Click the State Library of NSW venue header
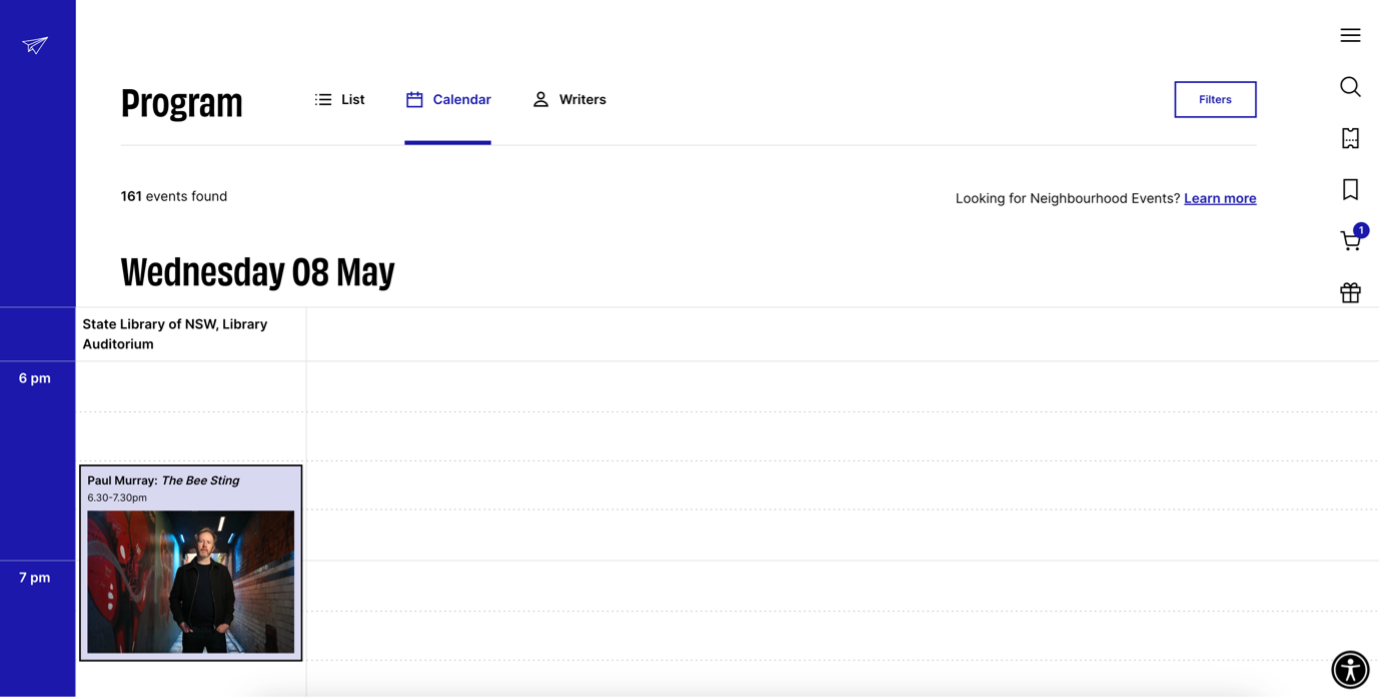Image resolution: width=1384 pixels, height=699 pixels. [175, 334]
